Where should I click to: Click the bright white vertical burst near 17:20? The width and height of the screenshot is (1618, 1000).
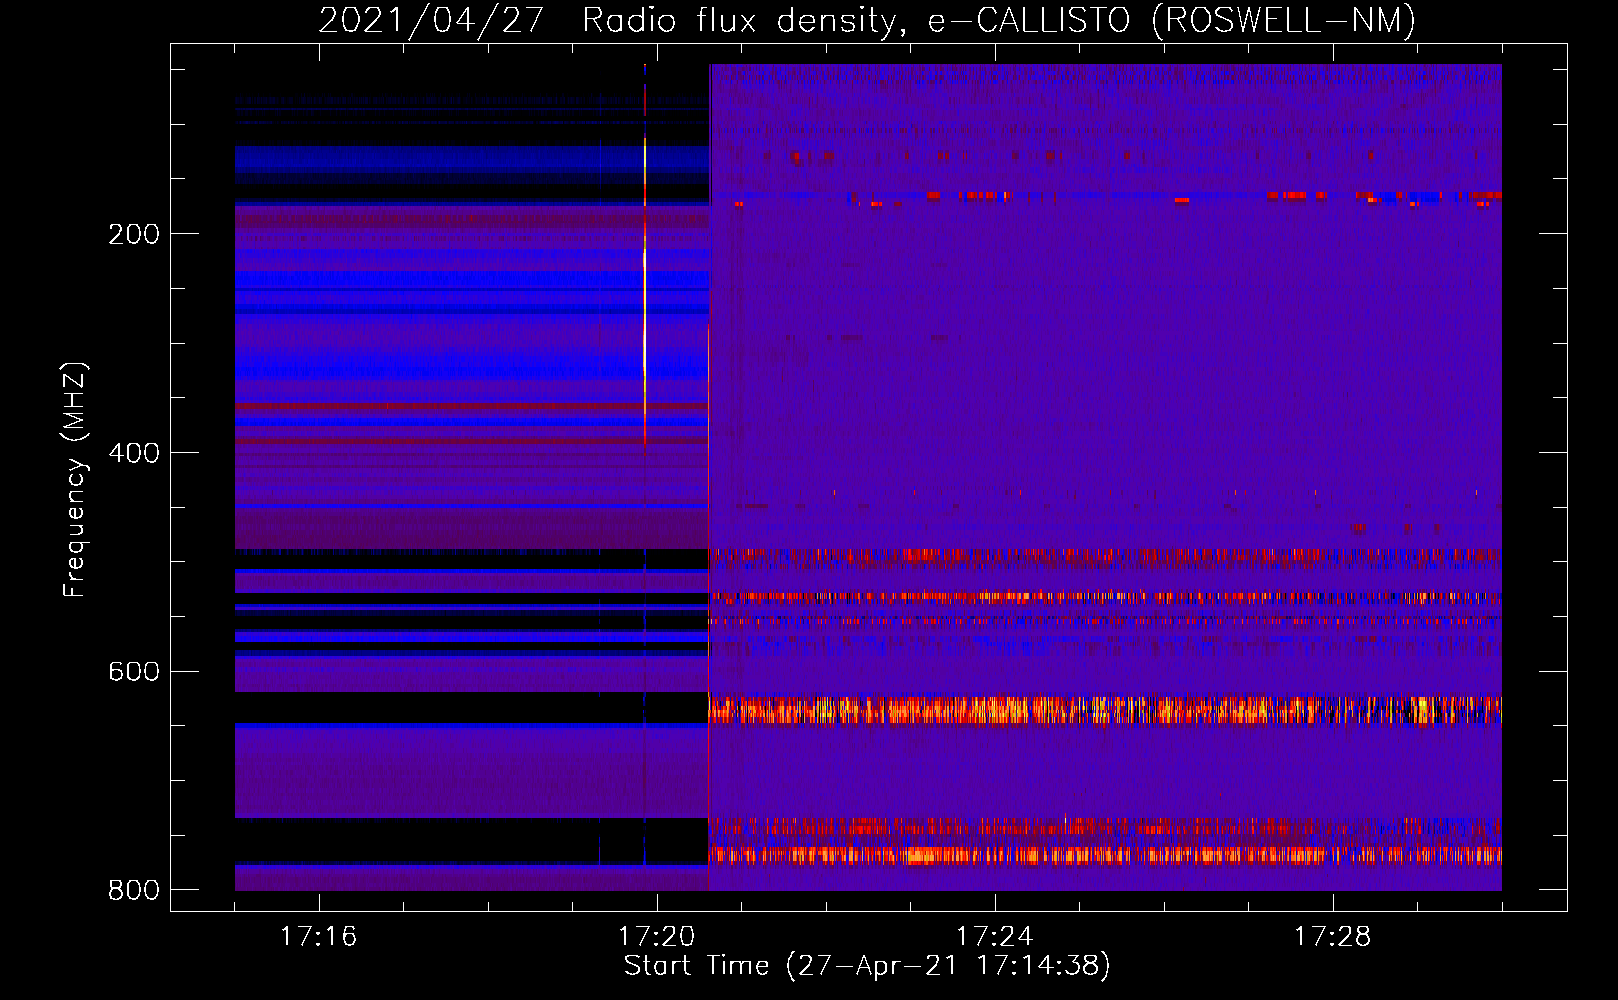[x=645, y=310]
